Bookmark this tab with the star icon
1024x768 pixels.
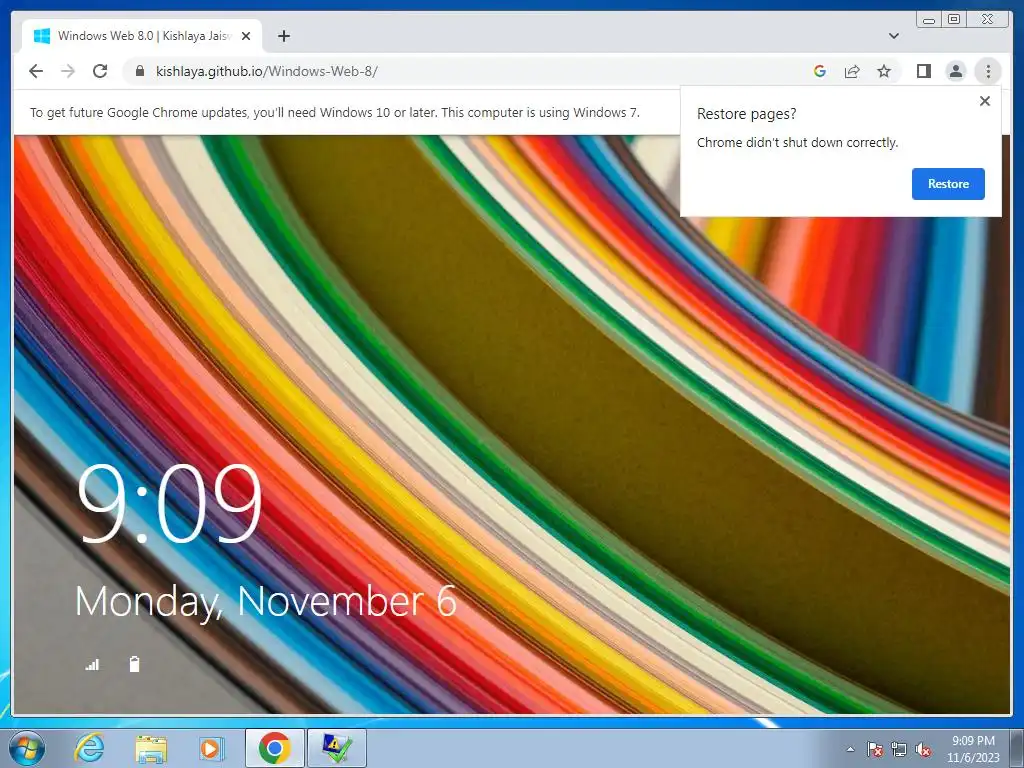(884, 71)
